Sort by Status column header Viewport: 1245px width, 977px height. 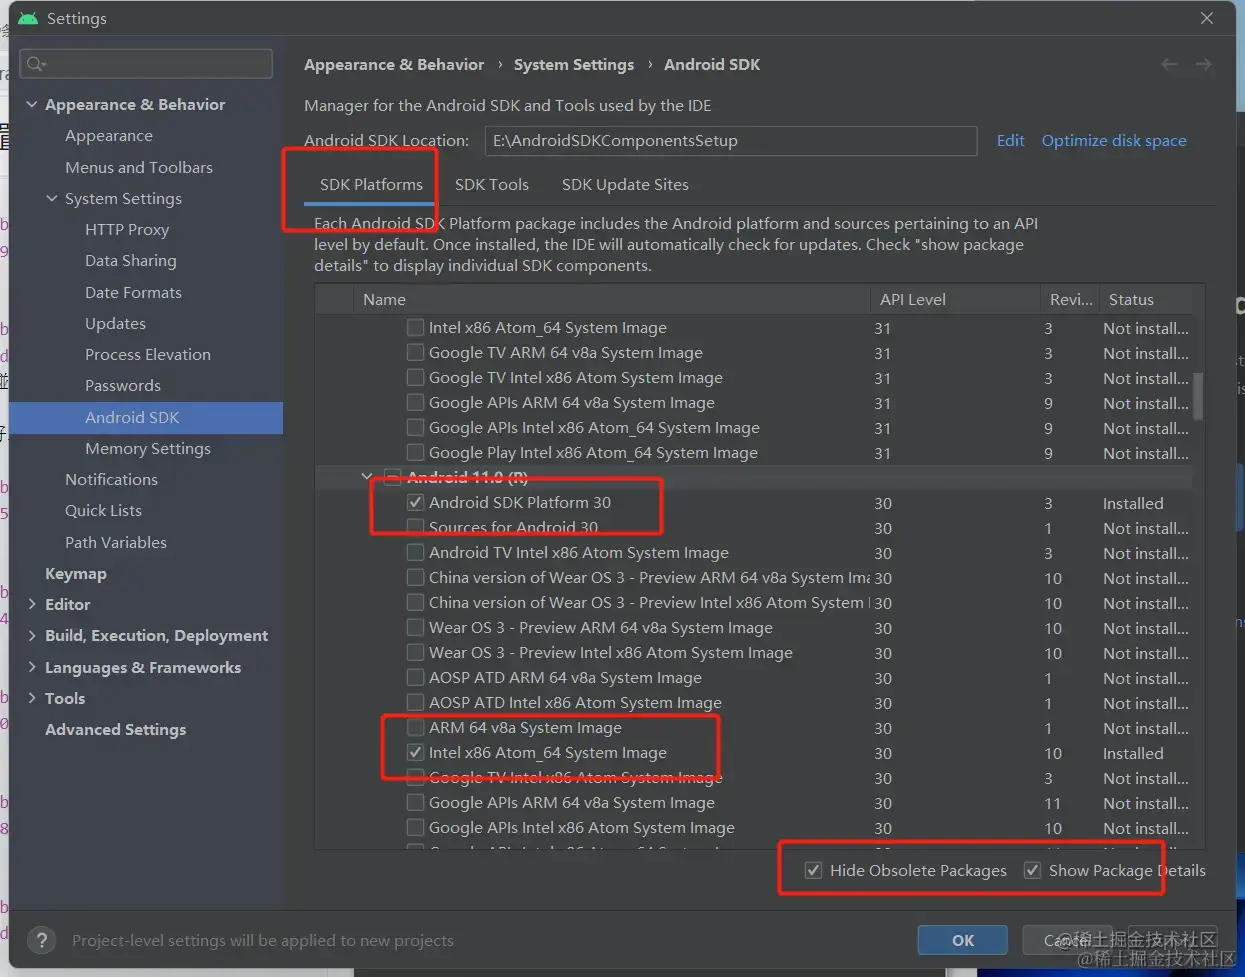tap(1147, 299)
